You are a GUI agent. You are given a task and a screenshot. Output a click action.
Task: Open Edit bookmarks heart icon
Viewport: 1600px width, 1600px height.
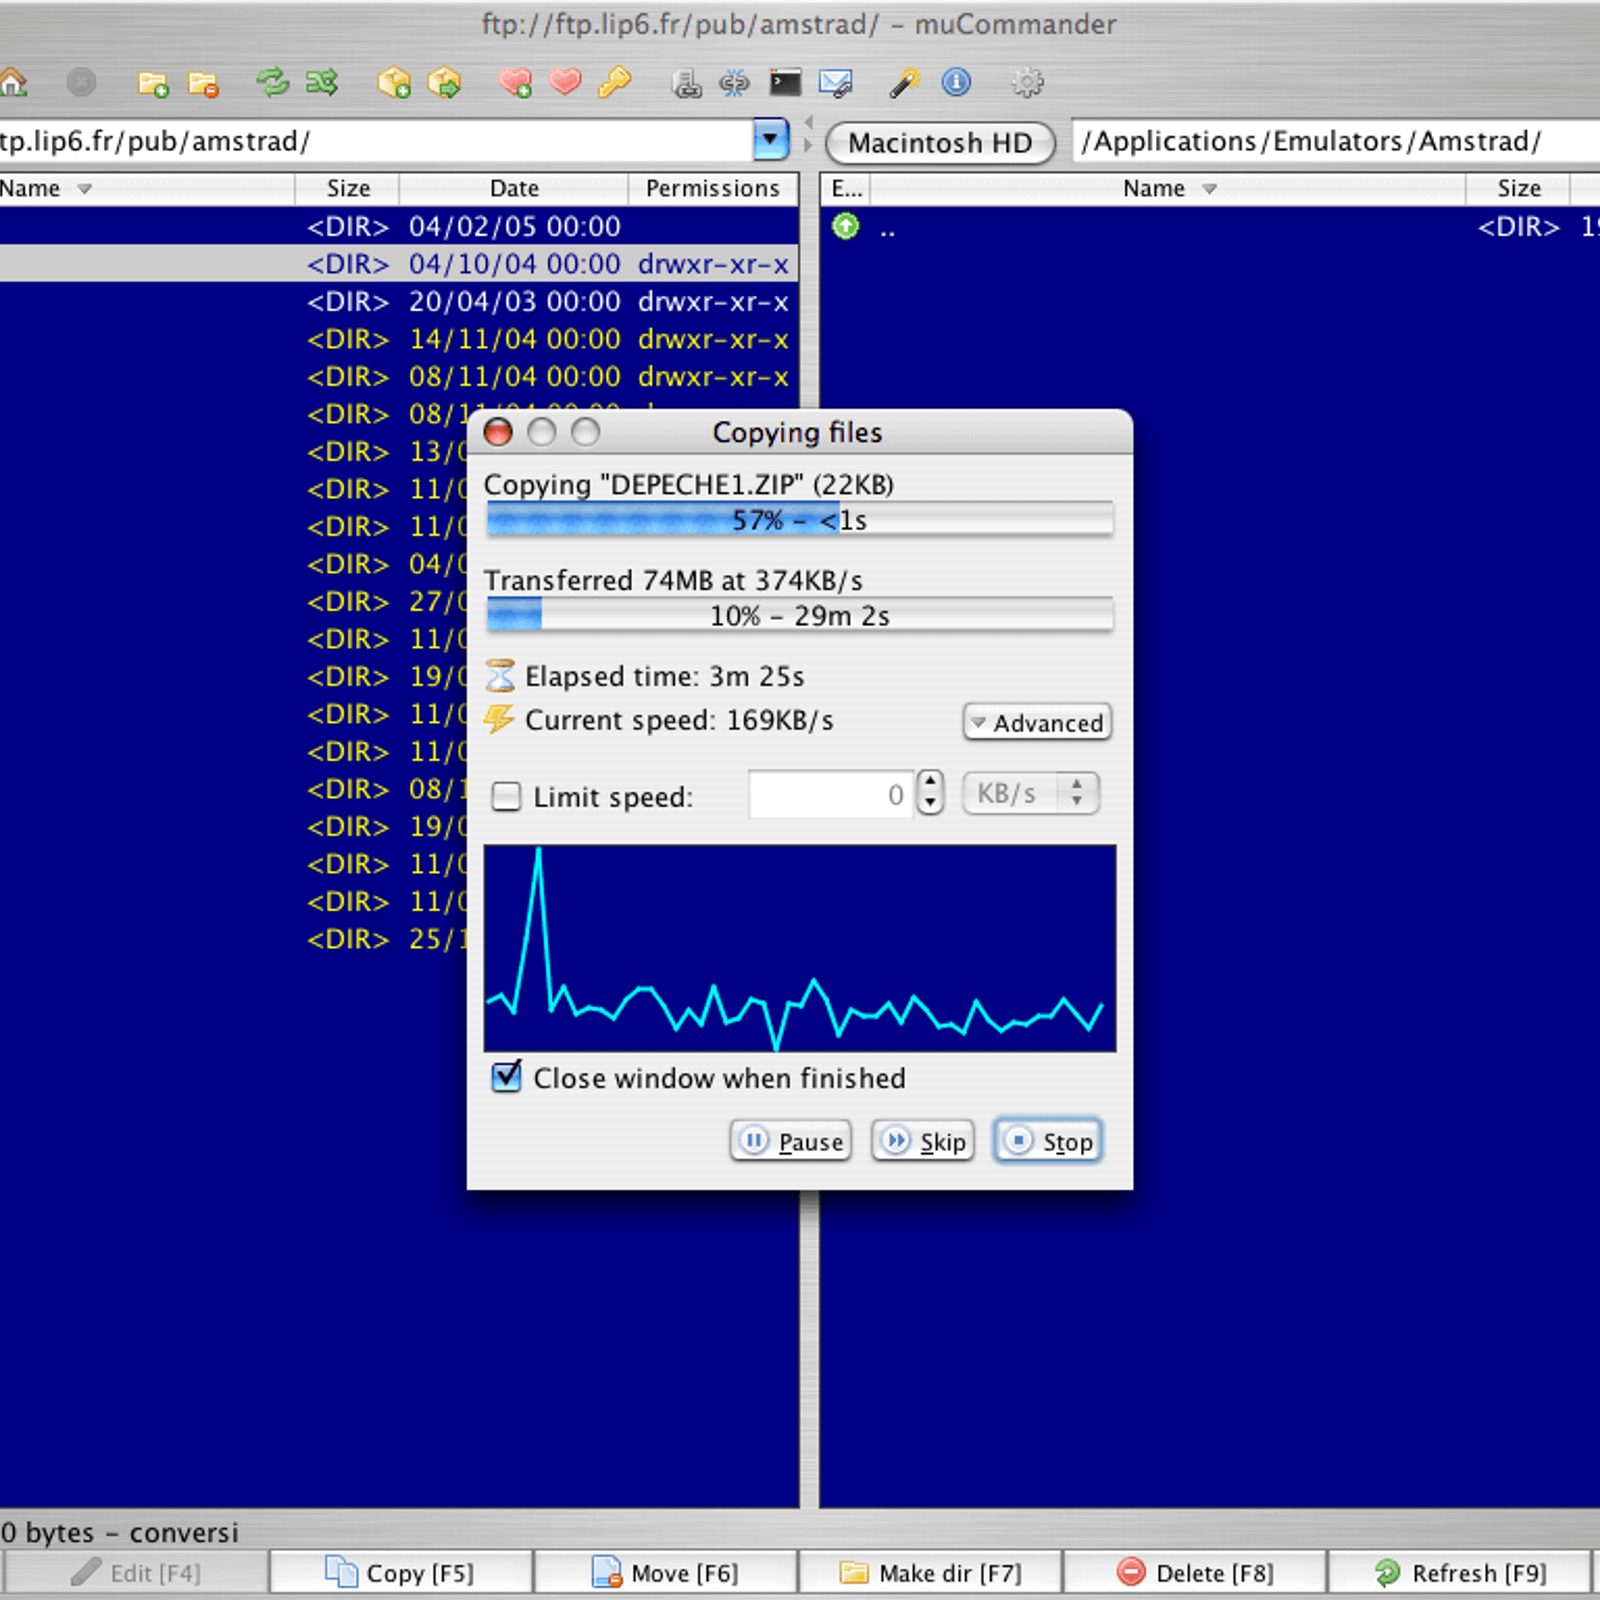565,82
